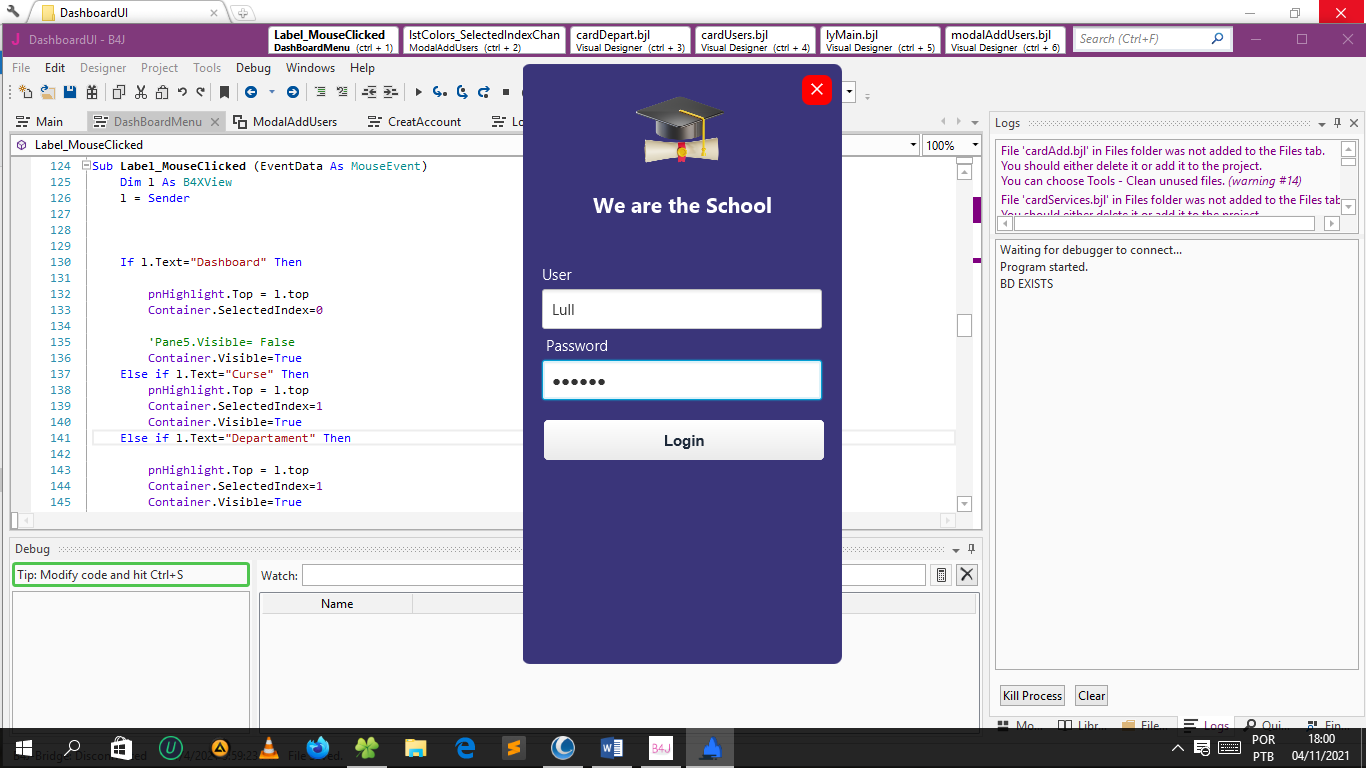
Task: Click the Paste icon in the toolbar
Action: [x=162, y=92]
